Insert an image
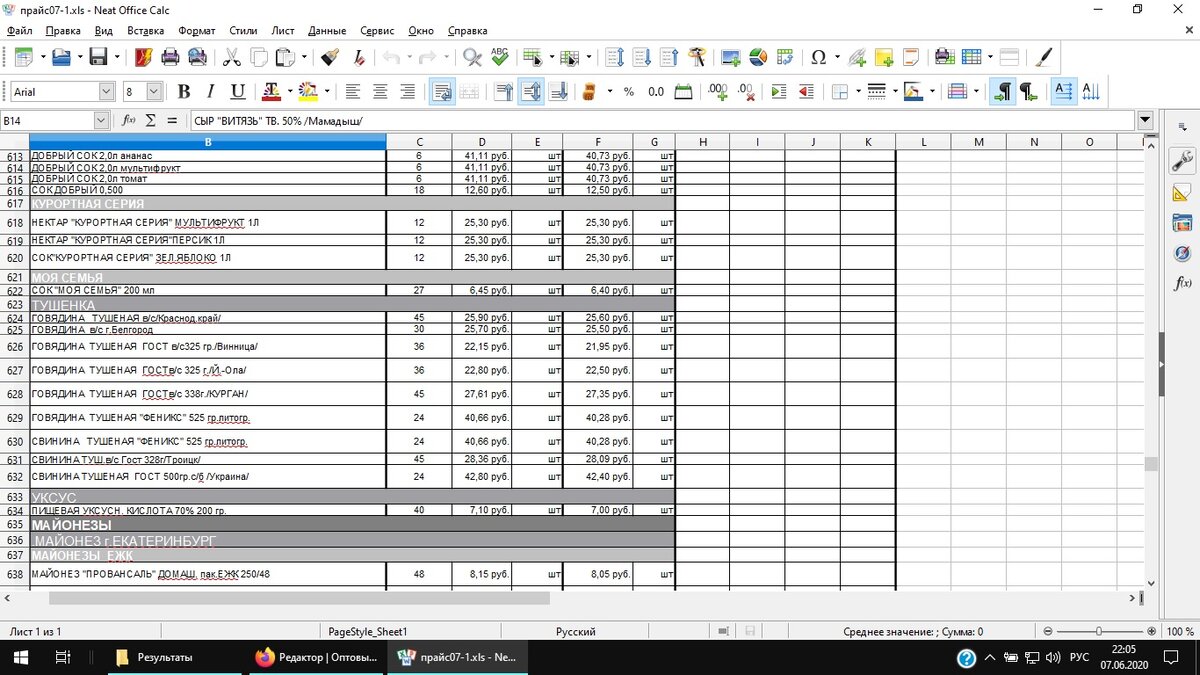This screenshot has width=1200, height=675. click(730, 57)
